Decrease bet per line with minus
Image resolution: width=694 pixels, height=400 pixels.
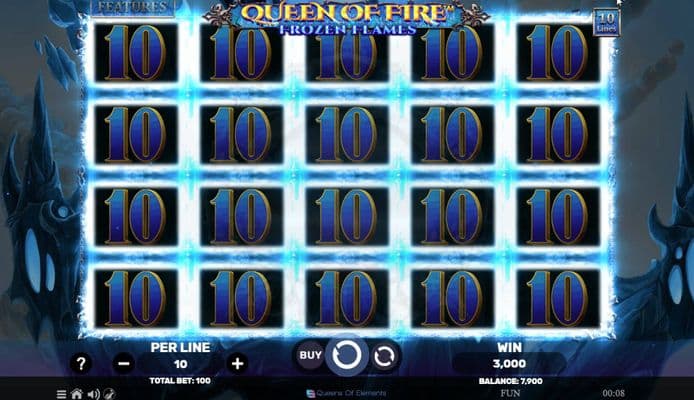(123, 364)
